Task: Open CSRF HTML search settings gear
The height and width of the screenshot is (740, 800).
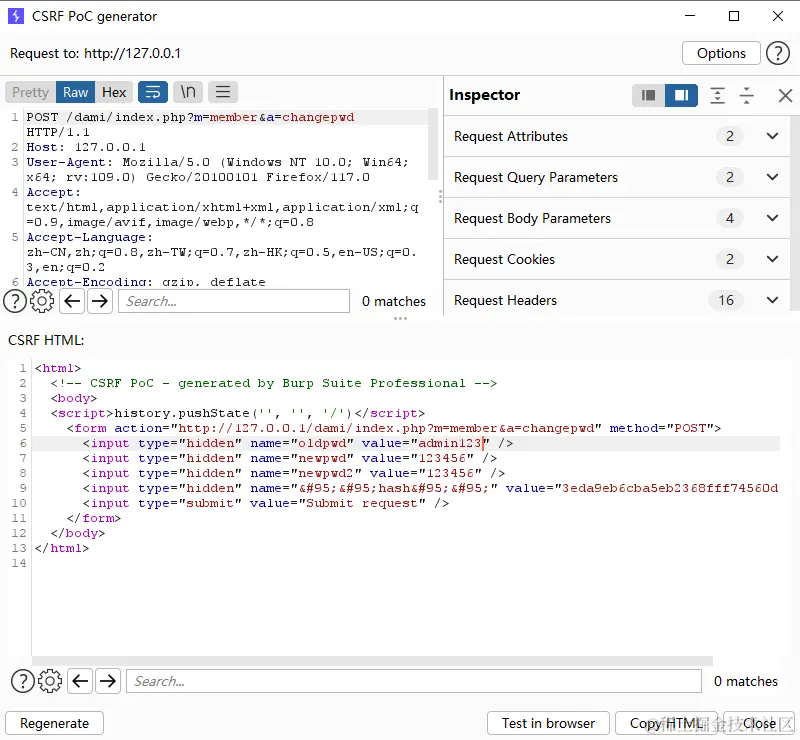Action: [x=50, y=681]
